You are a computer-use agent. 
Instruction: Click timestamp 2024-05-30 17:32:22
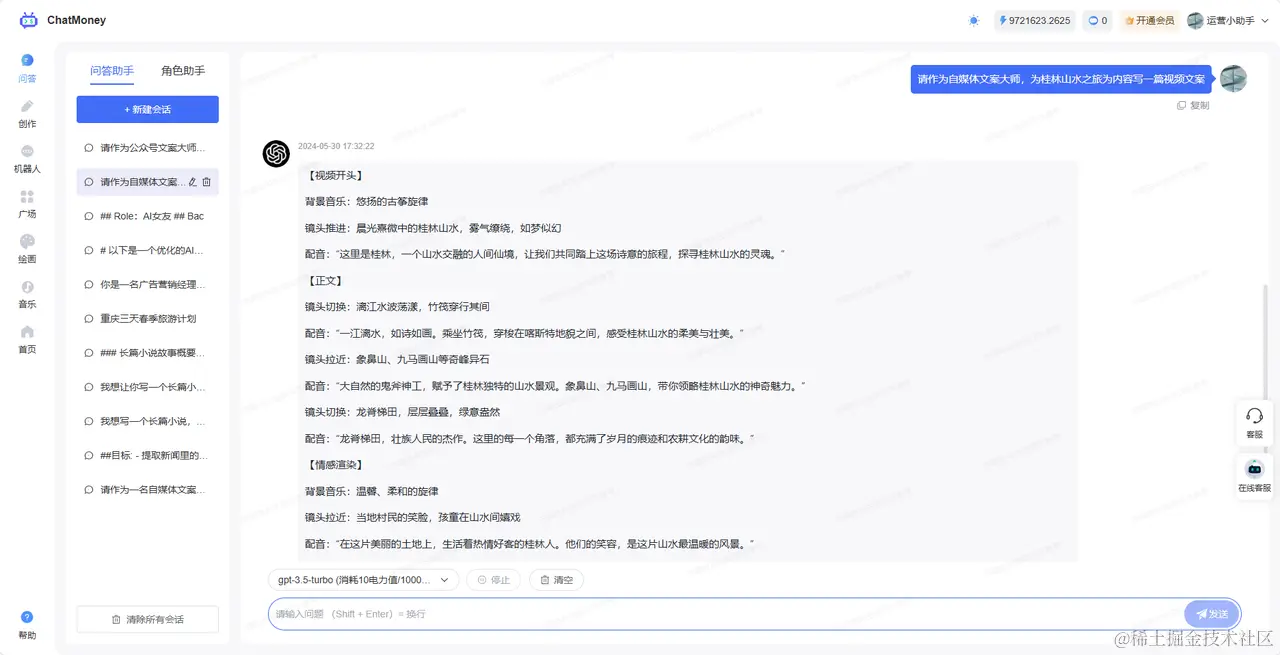coord(336,146)
